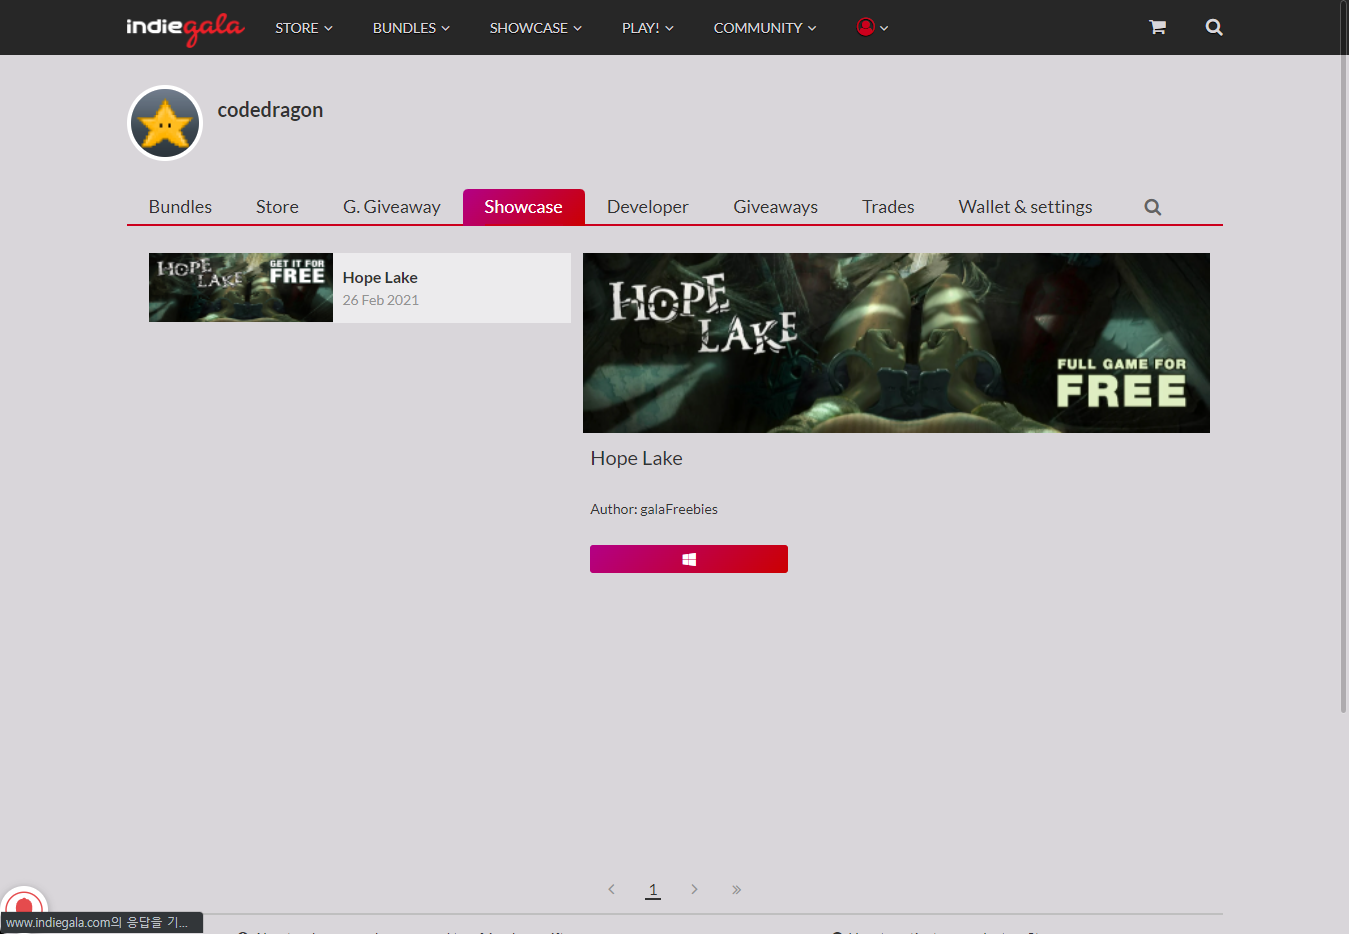Open site search magnifier in top bar

click(1214, 27)
